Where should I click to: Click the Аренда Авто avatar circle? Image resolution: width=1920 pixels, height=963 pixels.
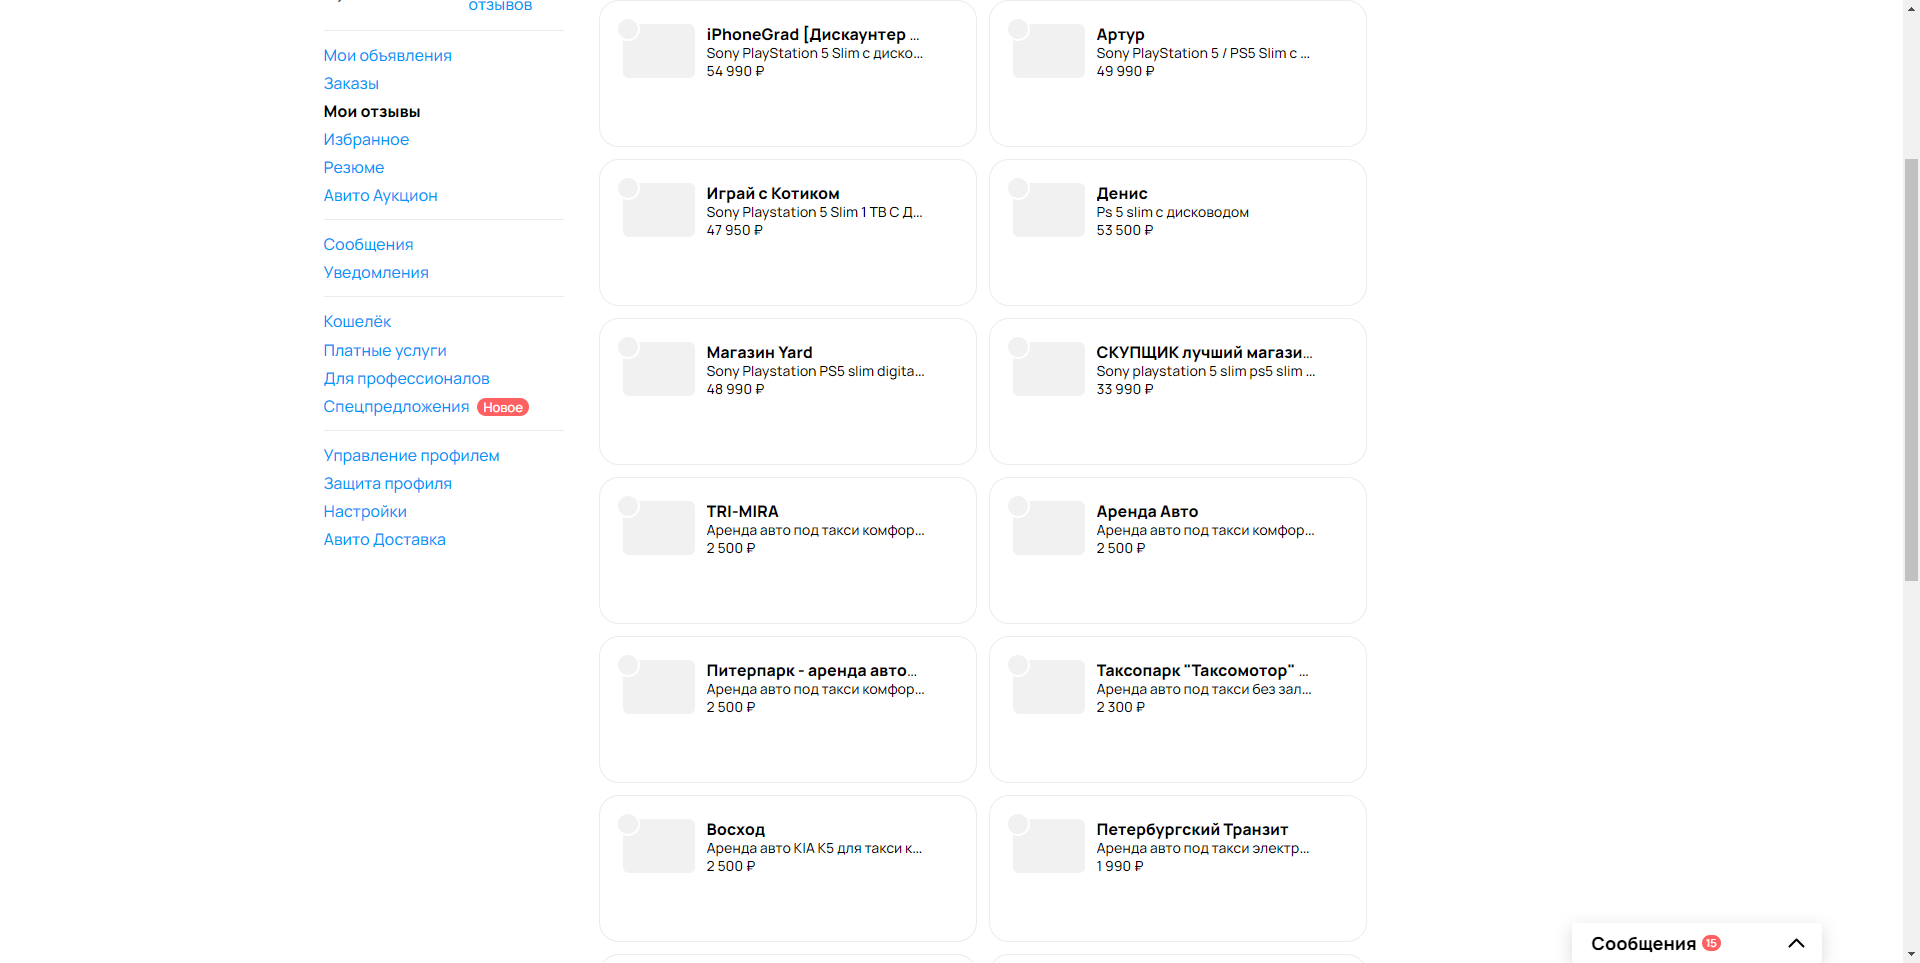point(1018,506)
